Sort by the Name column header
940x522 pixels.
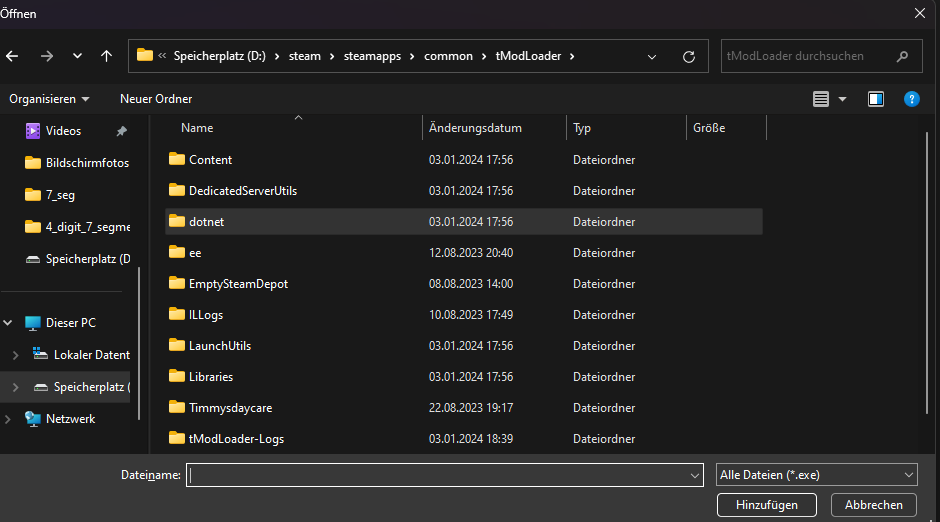click(197, 128)
